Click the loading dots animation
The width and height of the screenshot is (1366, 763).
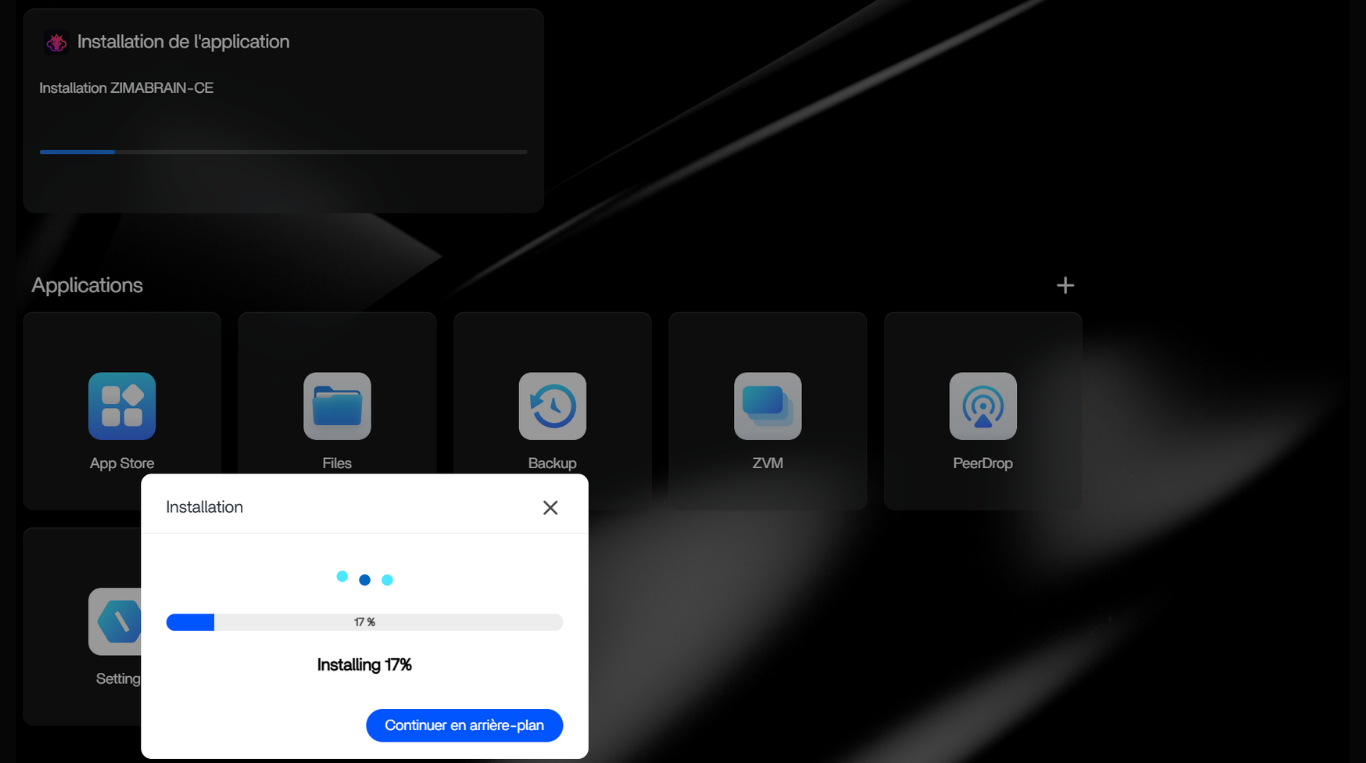pyautogui.click(x=364, y=578)
